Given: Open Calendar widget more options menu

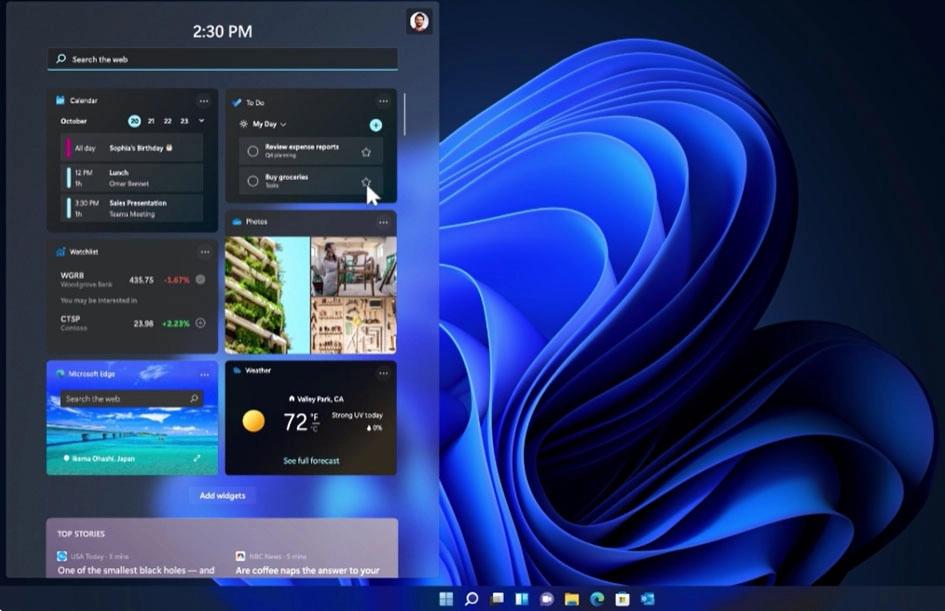Looking at the screenshot, I should 204,101.
